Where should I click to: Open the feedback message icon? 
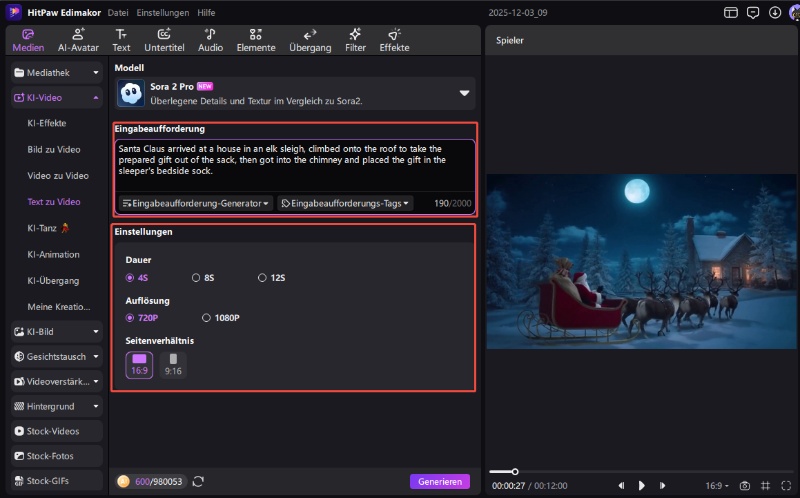tap(753, 13)
